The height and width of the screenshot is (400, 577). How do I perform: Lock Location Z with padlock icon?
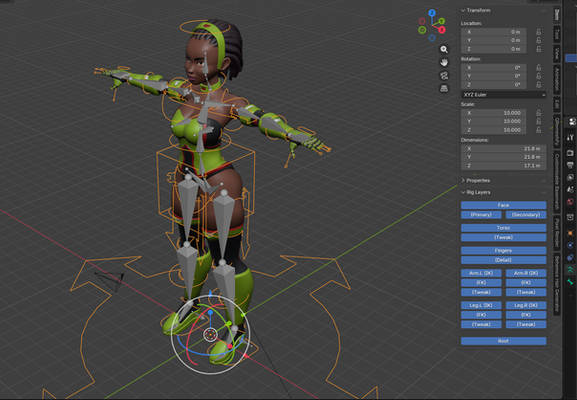tap(538, 49)
